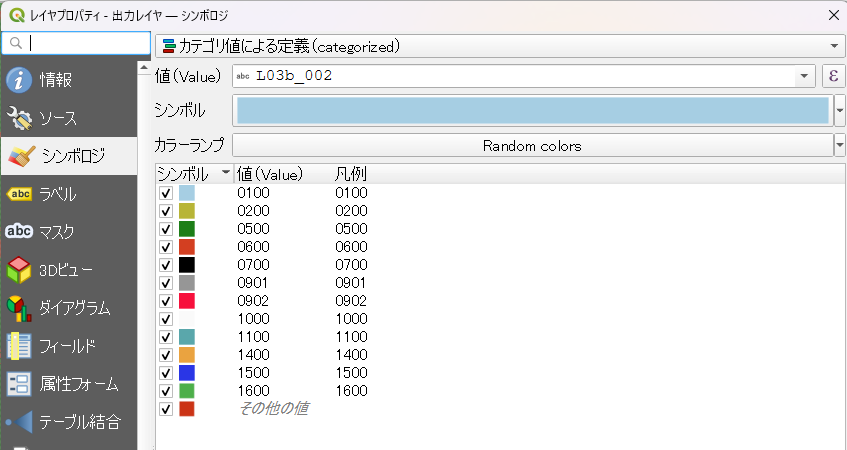Uncheck the 1400 category checkbox
Viewport: 847px width, 450px height.
[166, 355]
